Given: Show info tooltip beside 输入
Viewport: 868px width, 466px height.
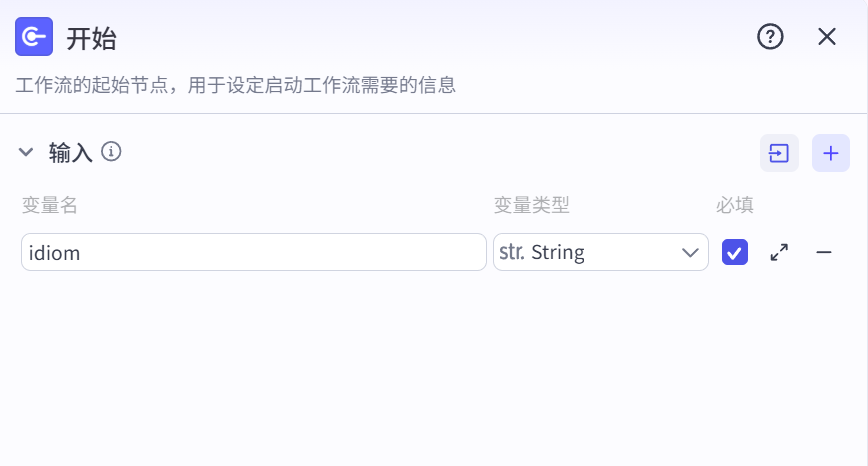Looking at the screenshot, I should point(111,151).
